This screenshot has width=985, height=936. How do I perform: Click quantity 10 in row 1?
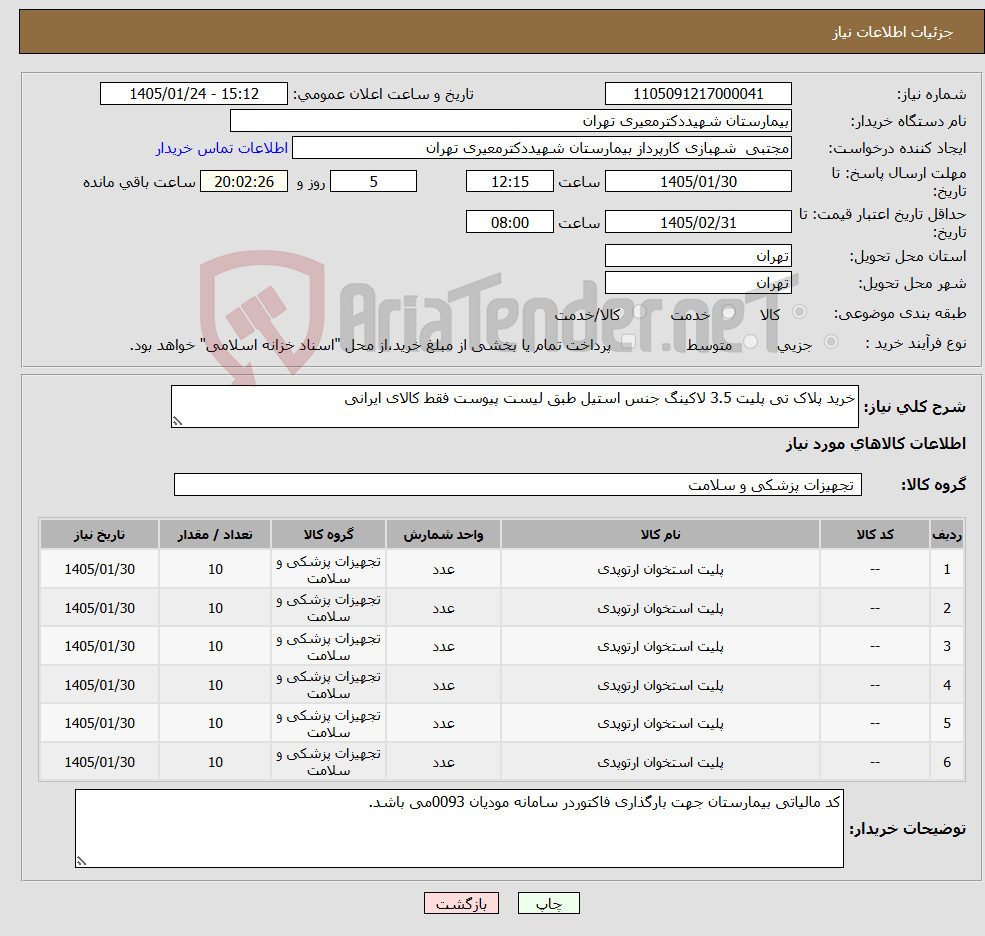(x=215, y=569)
